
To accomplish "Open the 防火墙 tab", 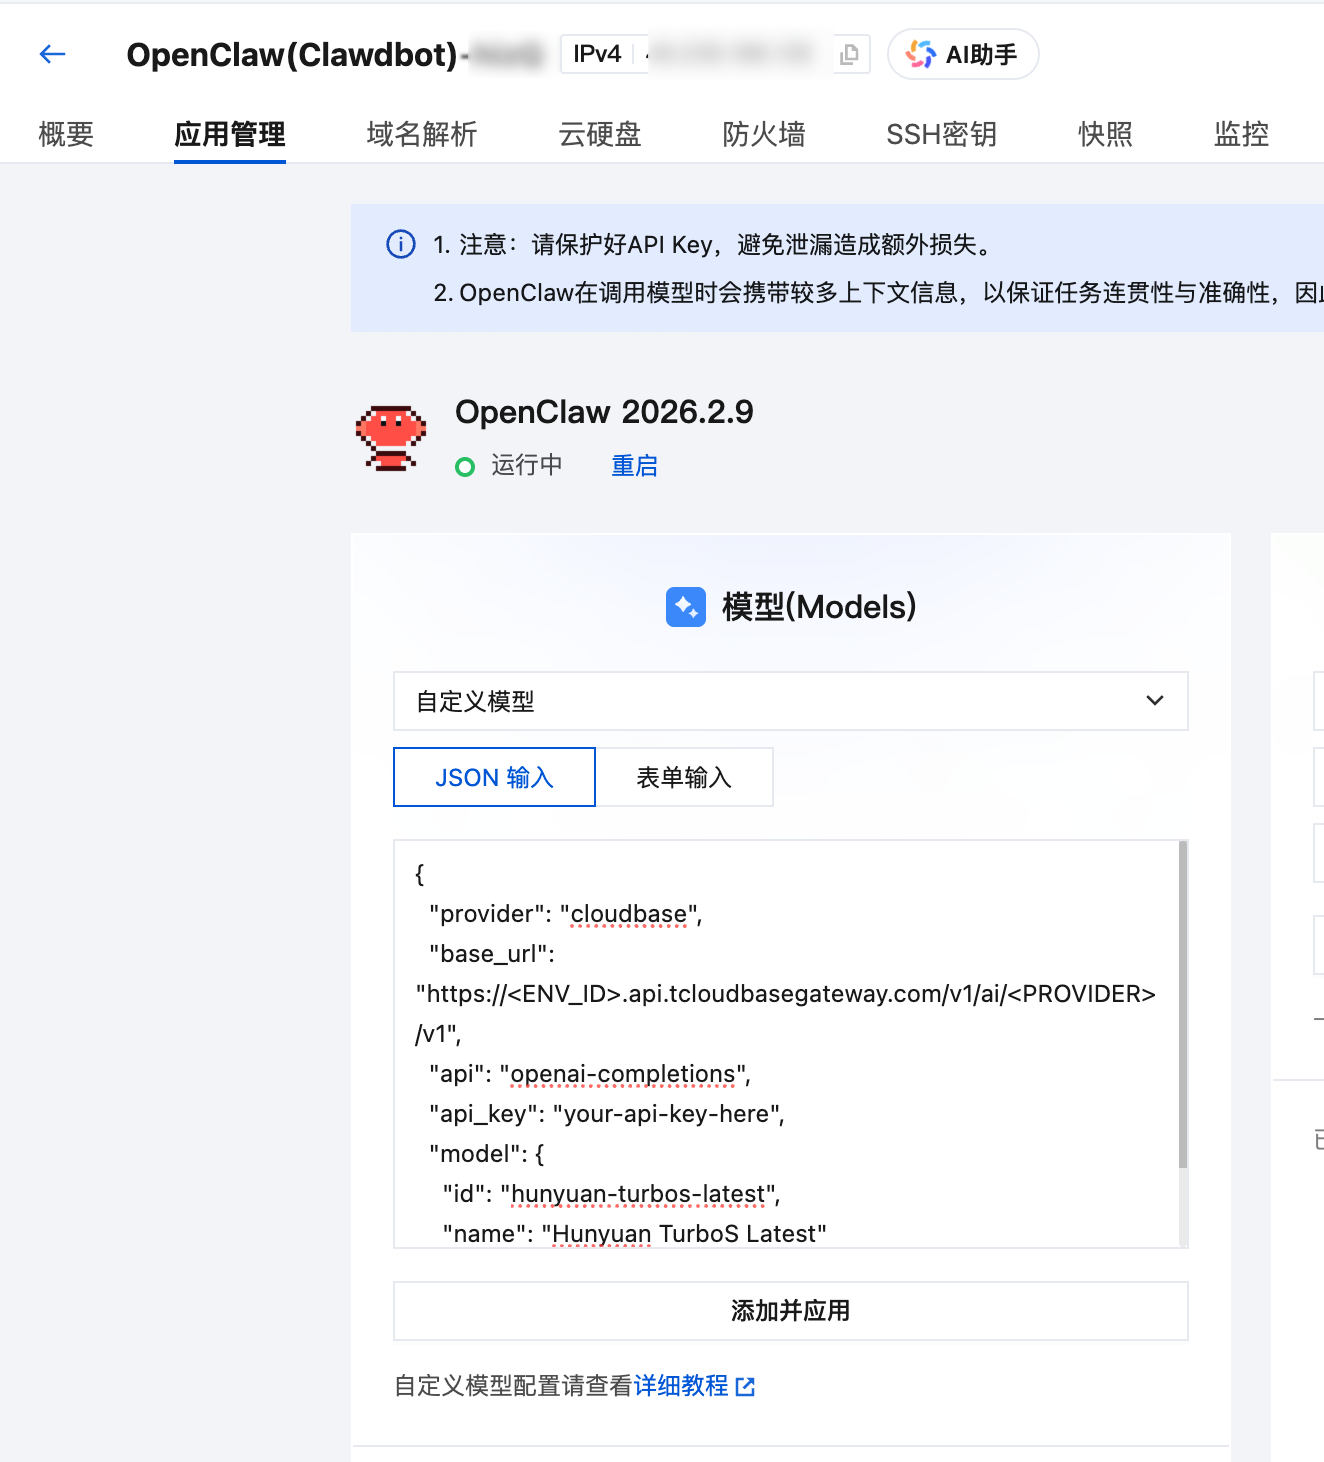I will 764,134.
